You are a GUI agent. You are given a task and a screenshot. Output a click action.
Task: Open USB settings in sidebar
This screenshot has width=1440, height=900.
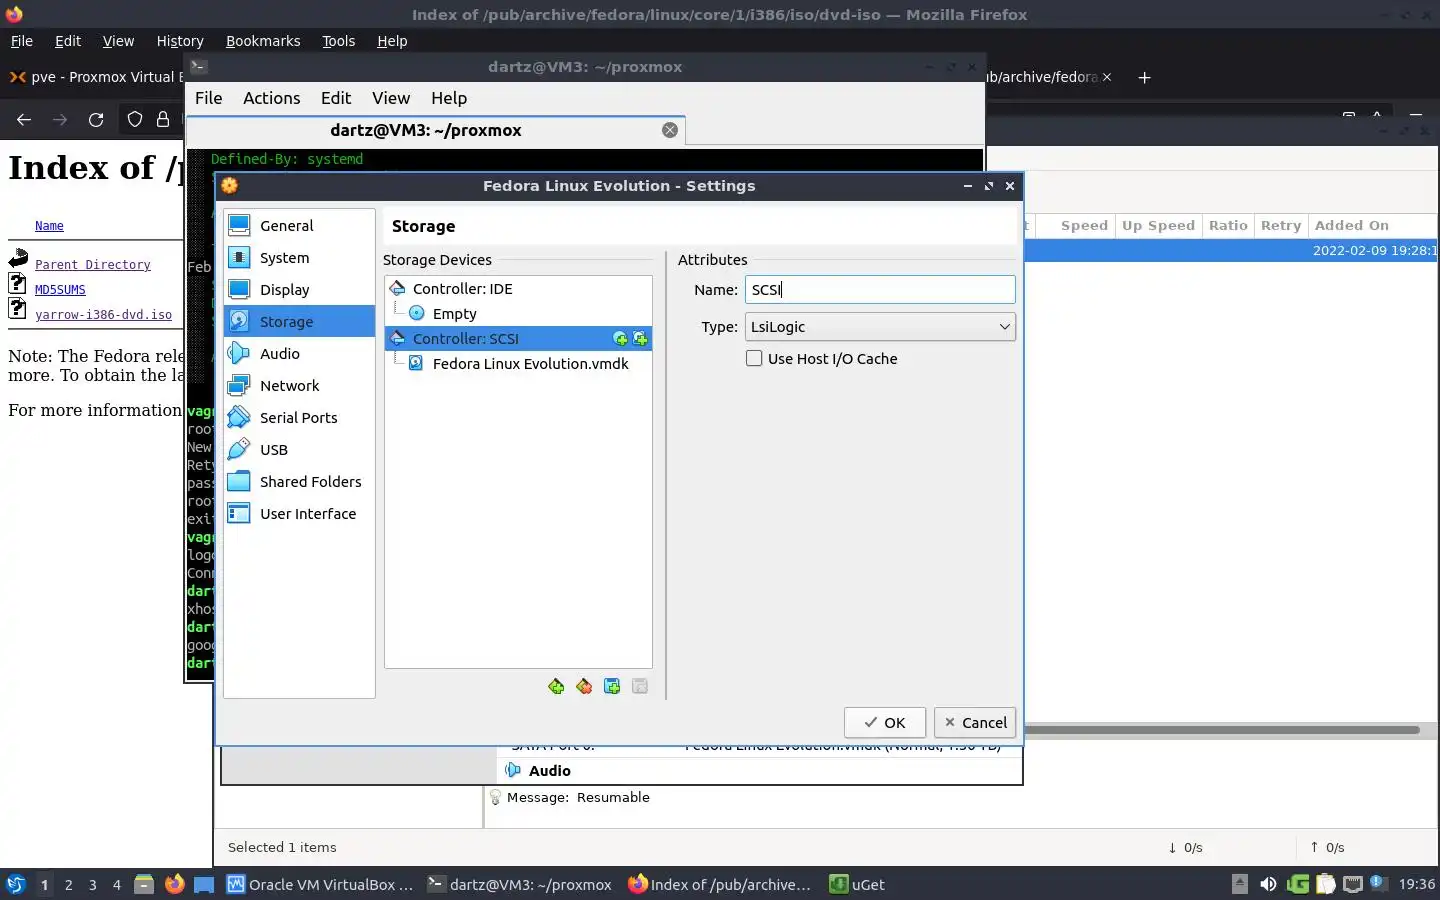click(299, 450)
